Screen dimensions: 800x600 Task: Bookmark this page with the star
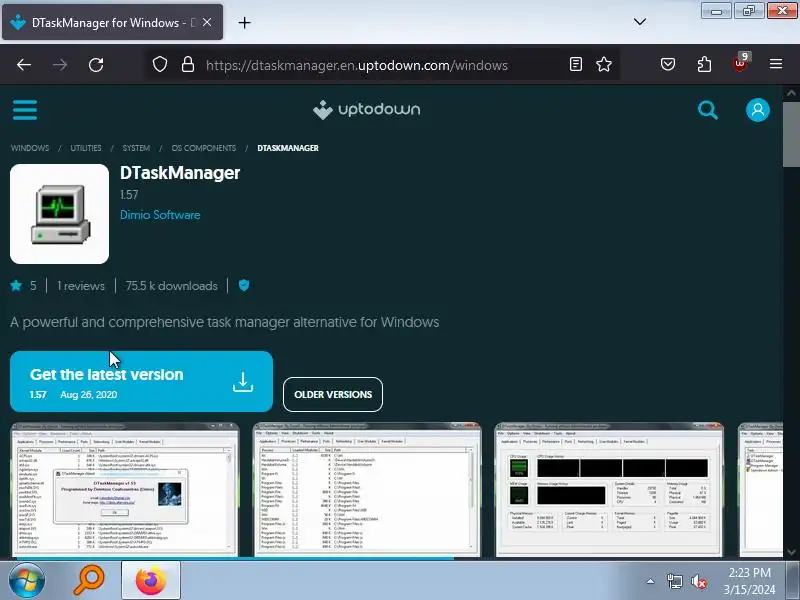point(604,64)
